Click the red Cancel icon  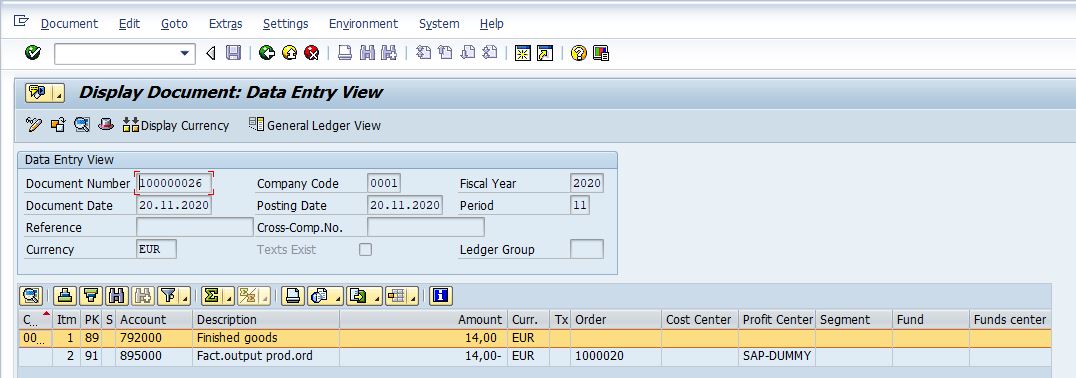tap(312, 53)
